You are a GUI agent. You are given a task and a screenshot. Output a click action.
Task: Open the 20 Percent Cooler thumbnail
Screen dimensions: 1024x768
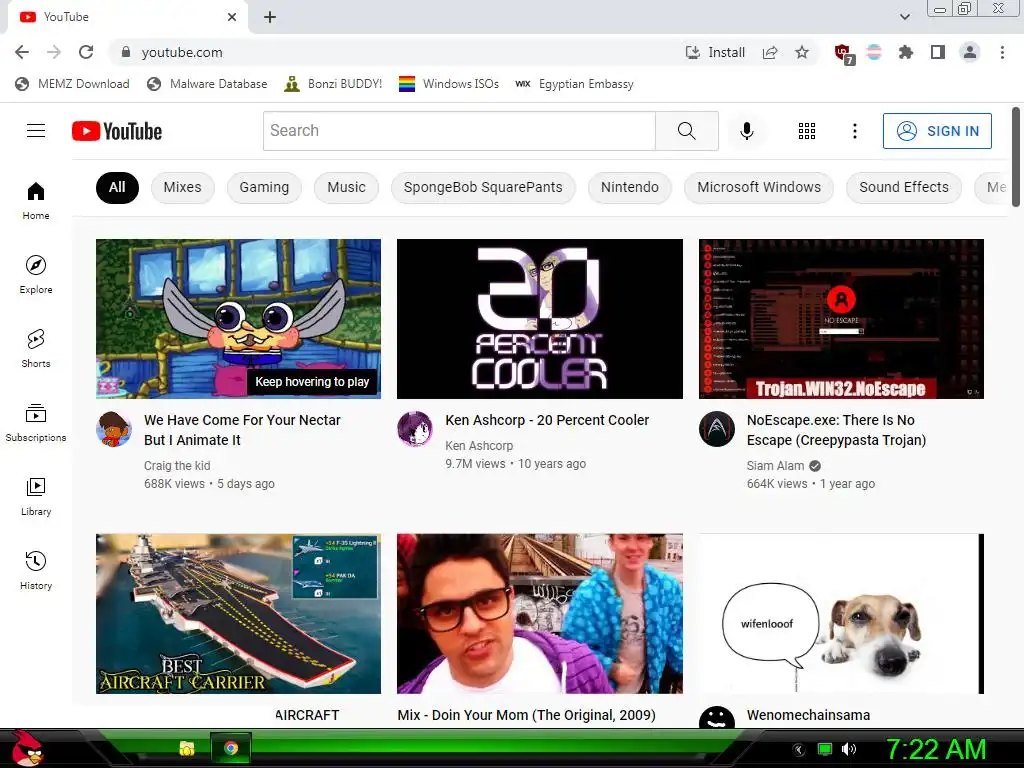[x=539, y=319]
